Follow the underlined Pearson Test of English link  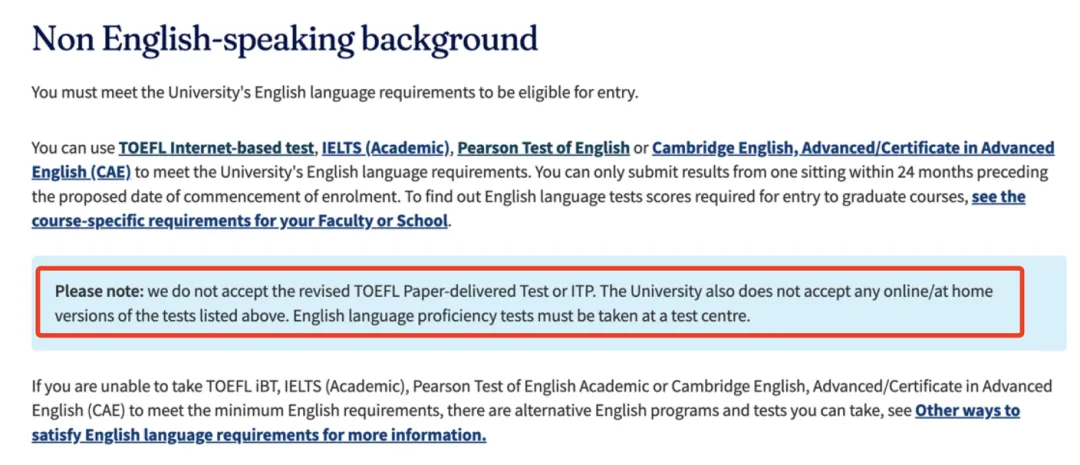click(543, 148)
